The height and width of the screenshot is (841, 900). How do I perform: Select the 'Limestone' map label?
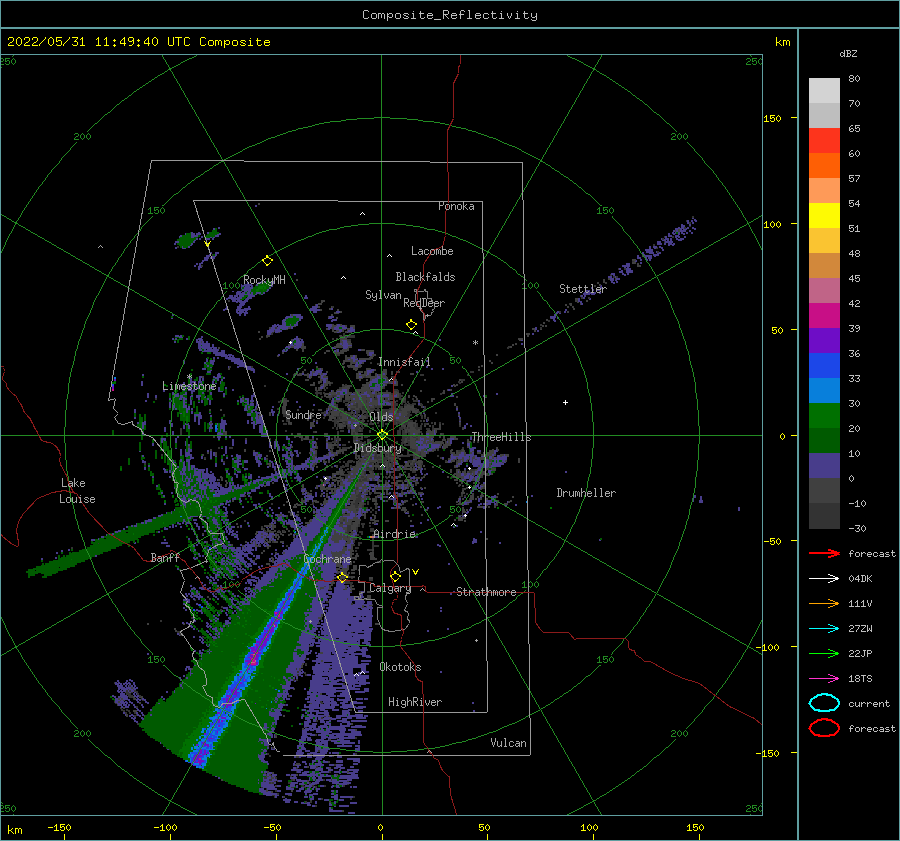189,386
